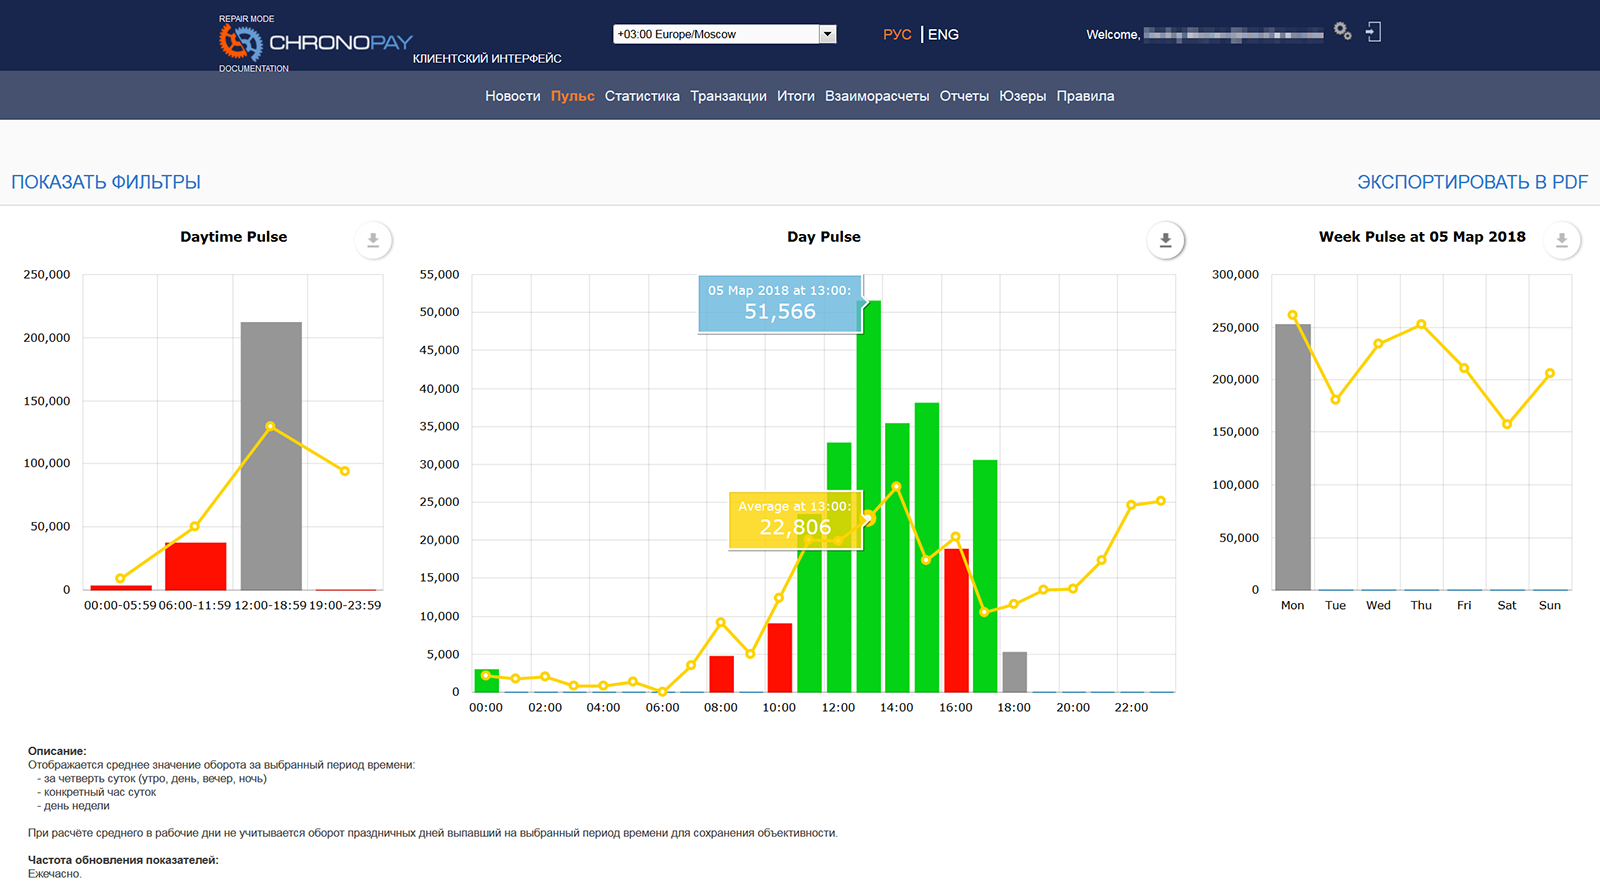Click the ChronoPay gear logo
This screenshot has width=1600, height=885.
click(x=240, y=42)
